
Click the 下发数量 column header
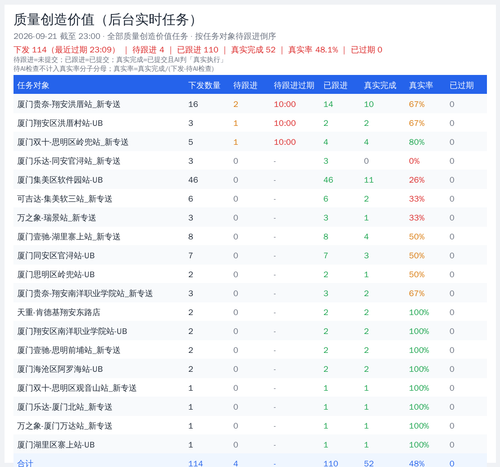[x=204, y=85]
